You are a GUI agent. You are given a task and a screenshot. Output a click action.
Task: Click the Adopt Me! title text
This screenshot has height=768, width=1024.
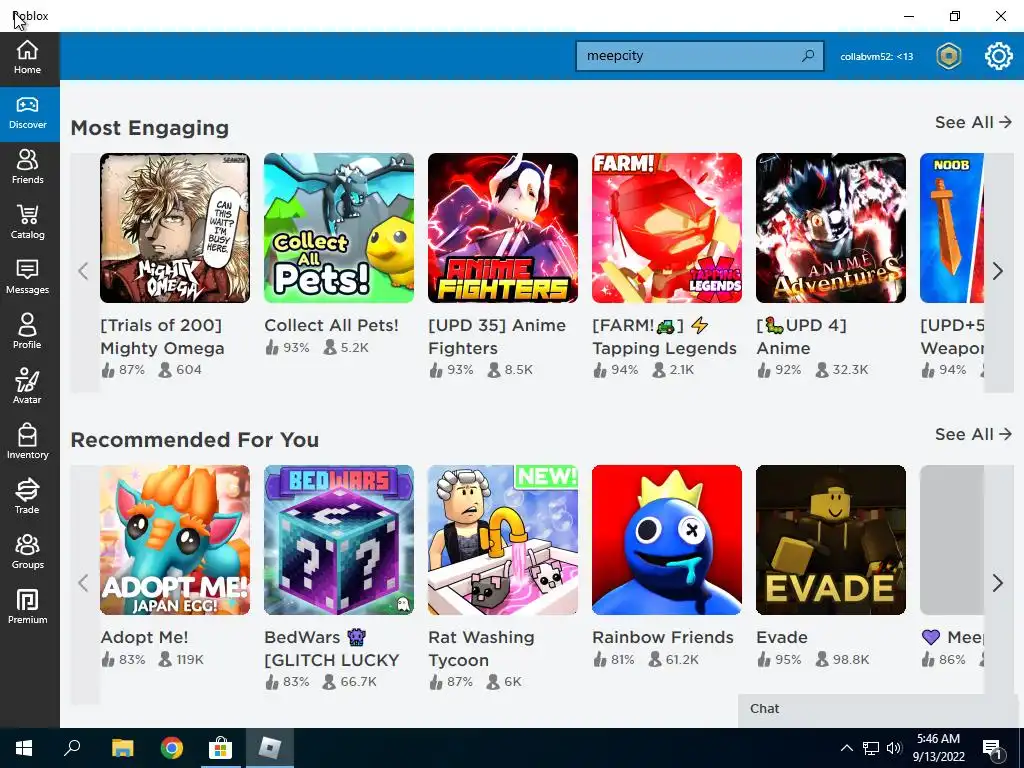click(x=144, y=637)
